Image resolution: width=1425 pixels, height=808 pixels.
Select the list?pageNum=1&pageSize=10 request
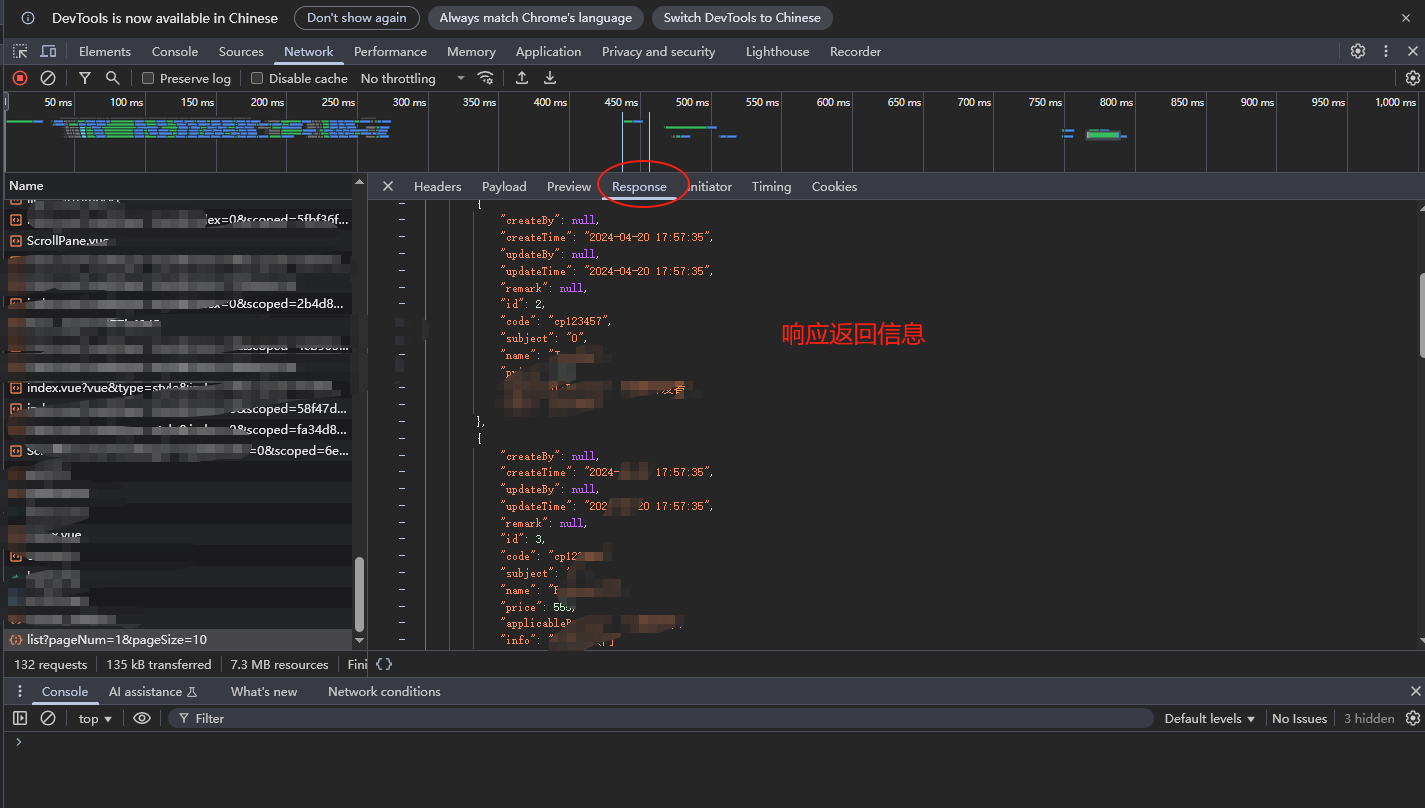[178, 639]
